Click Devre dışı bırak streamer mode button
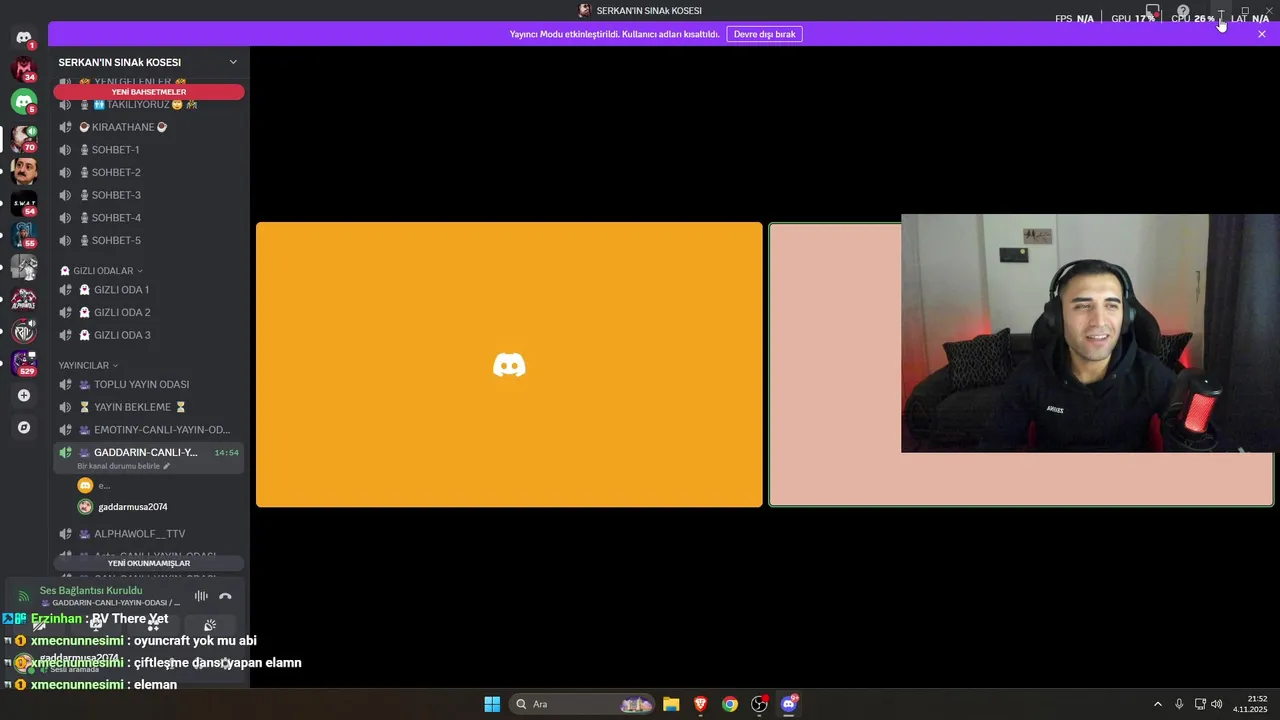Screen dimensions: 1280x720 765,34
